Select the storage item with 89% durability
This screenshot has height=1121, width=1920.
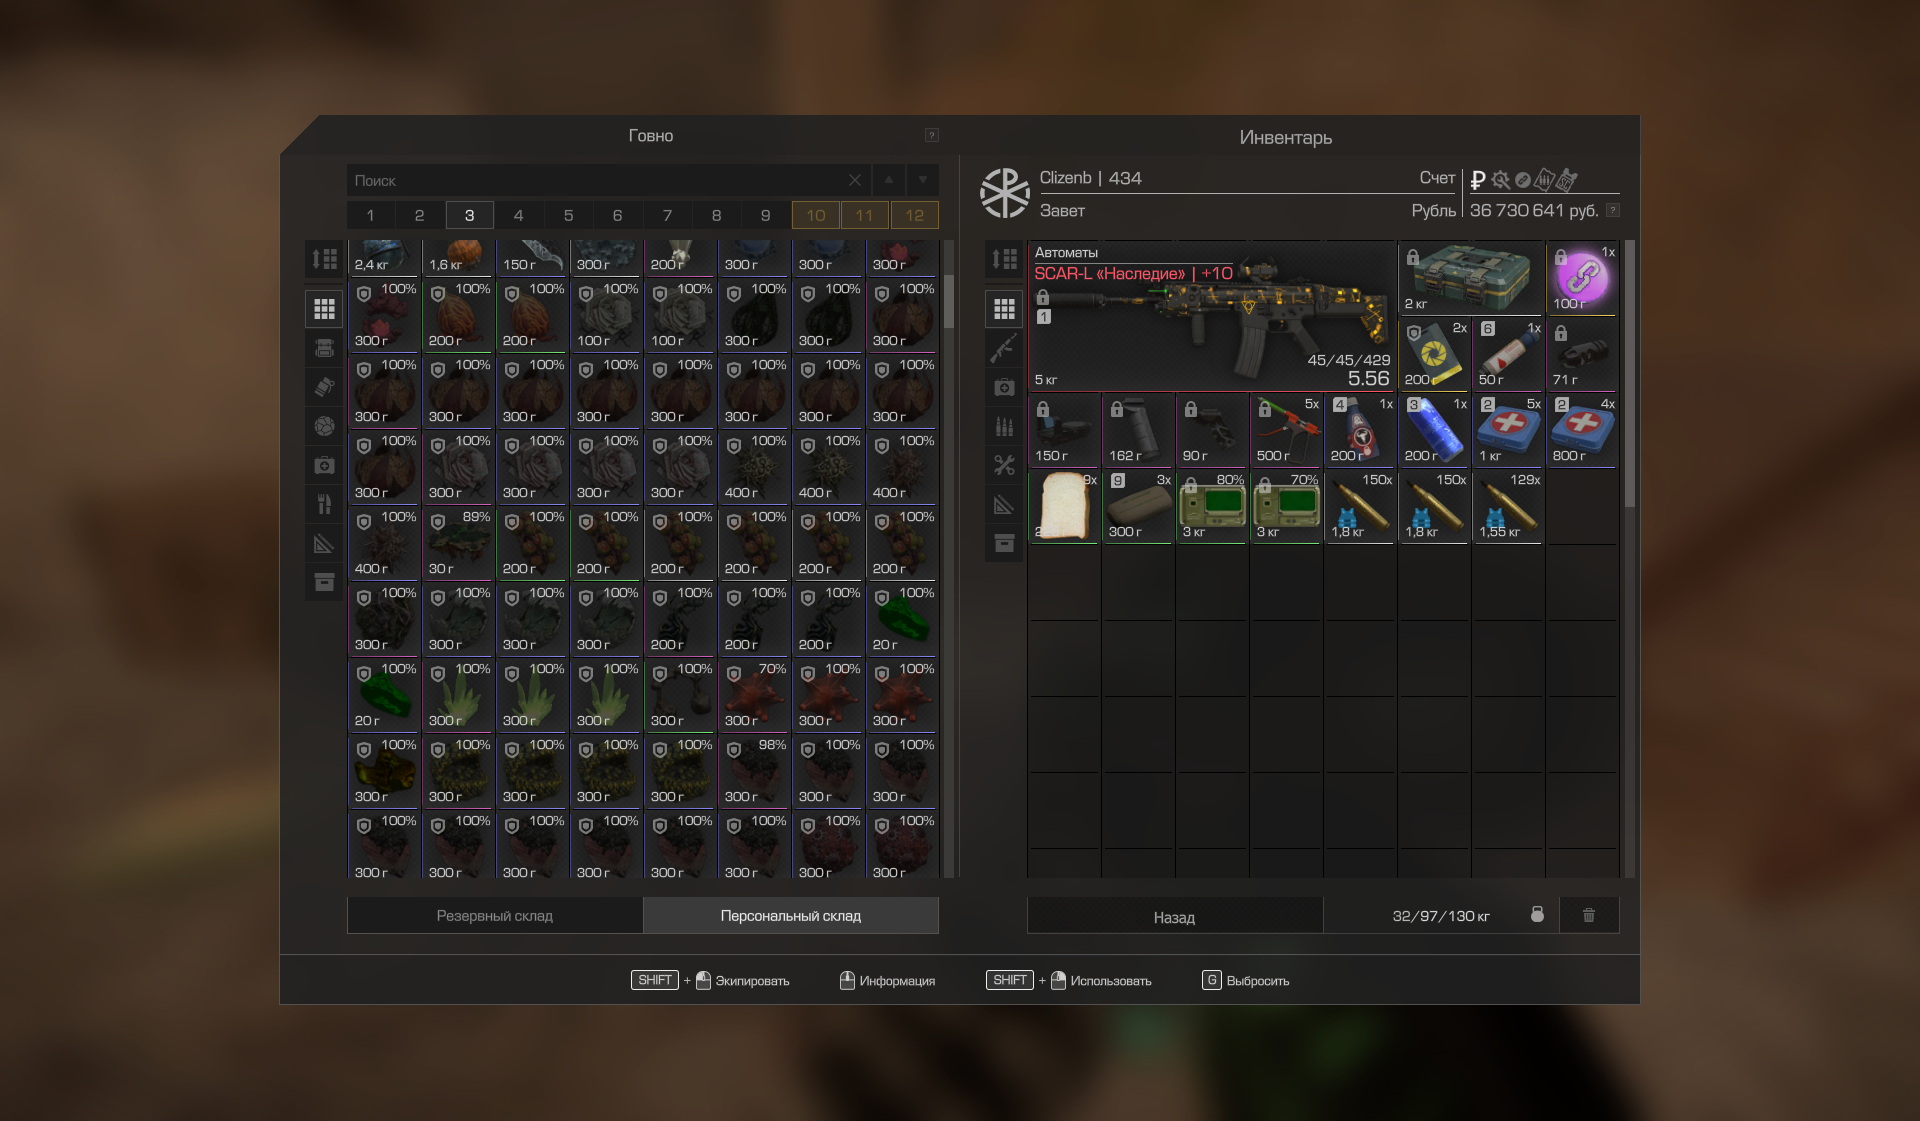point(458,542)
